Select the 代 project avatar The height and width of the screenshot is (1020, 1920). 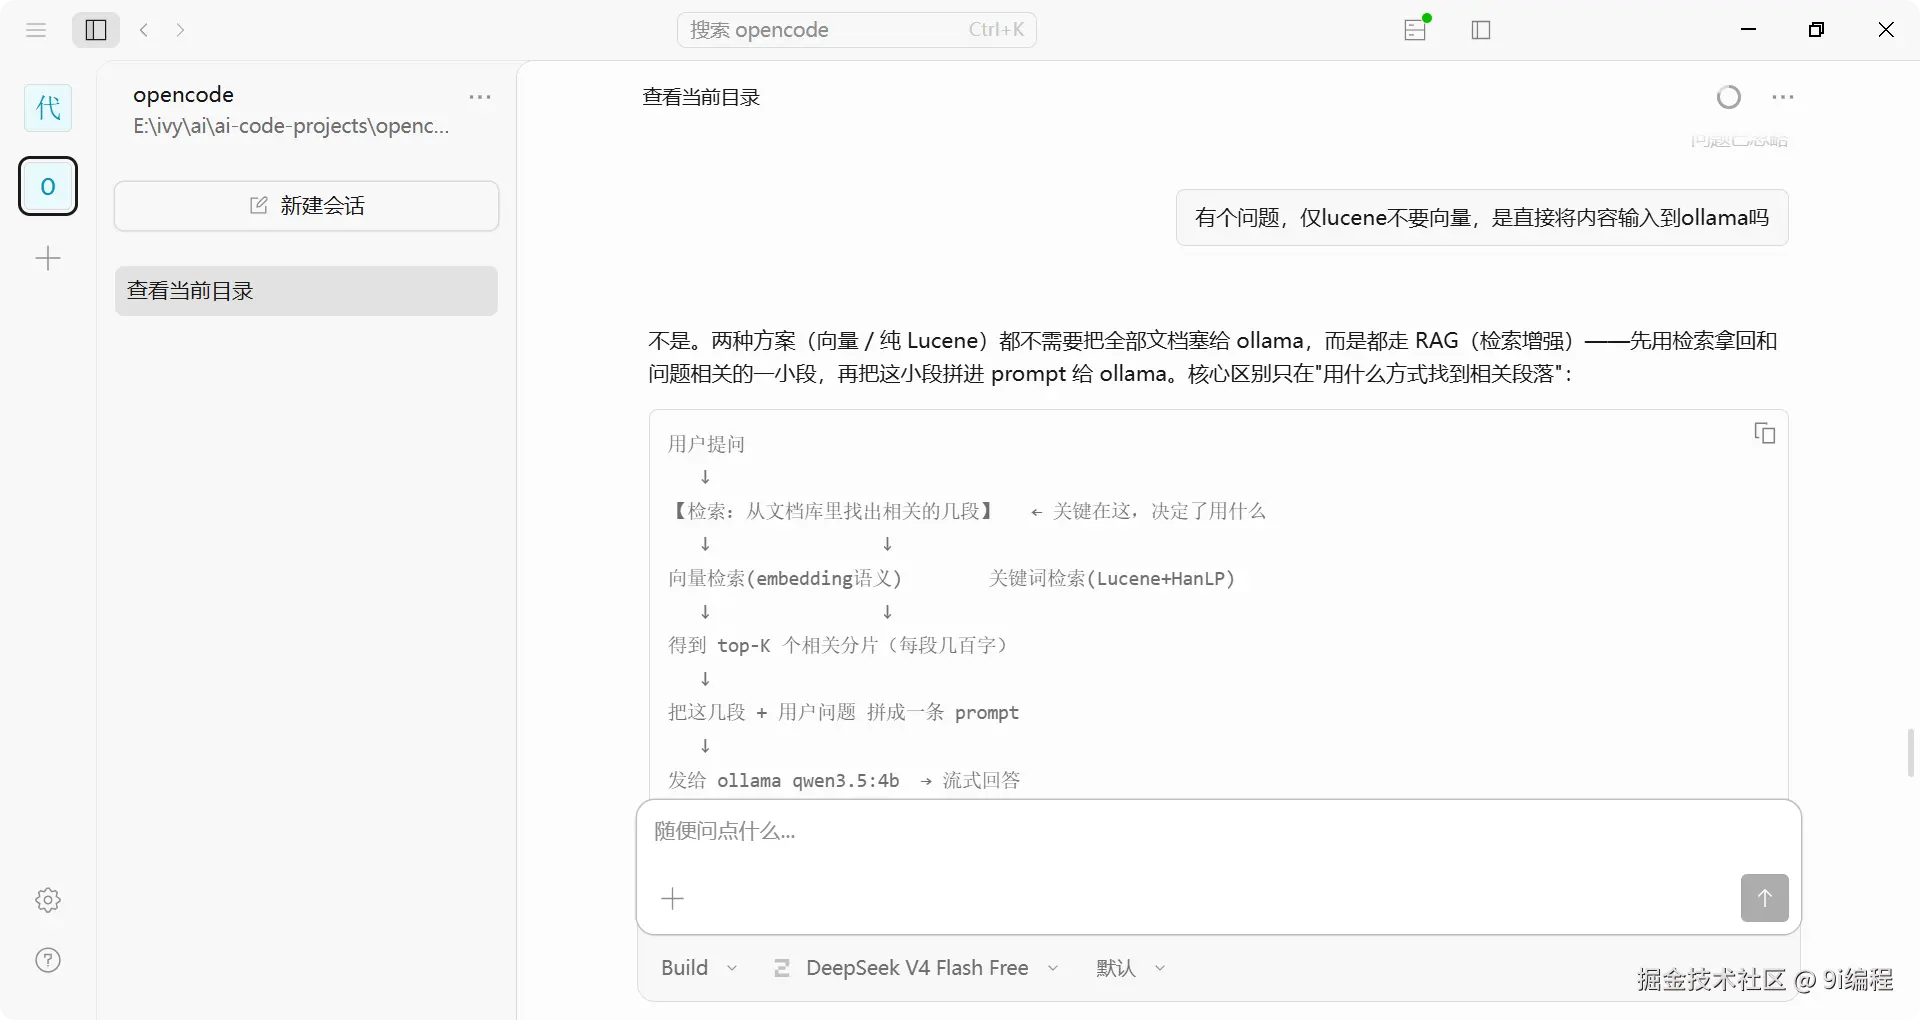pyautogui.click(x=48, y=107)
